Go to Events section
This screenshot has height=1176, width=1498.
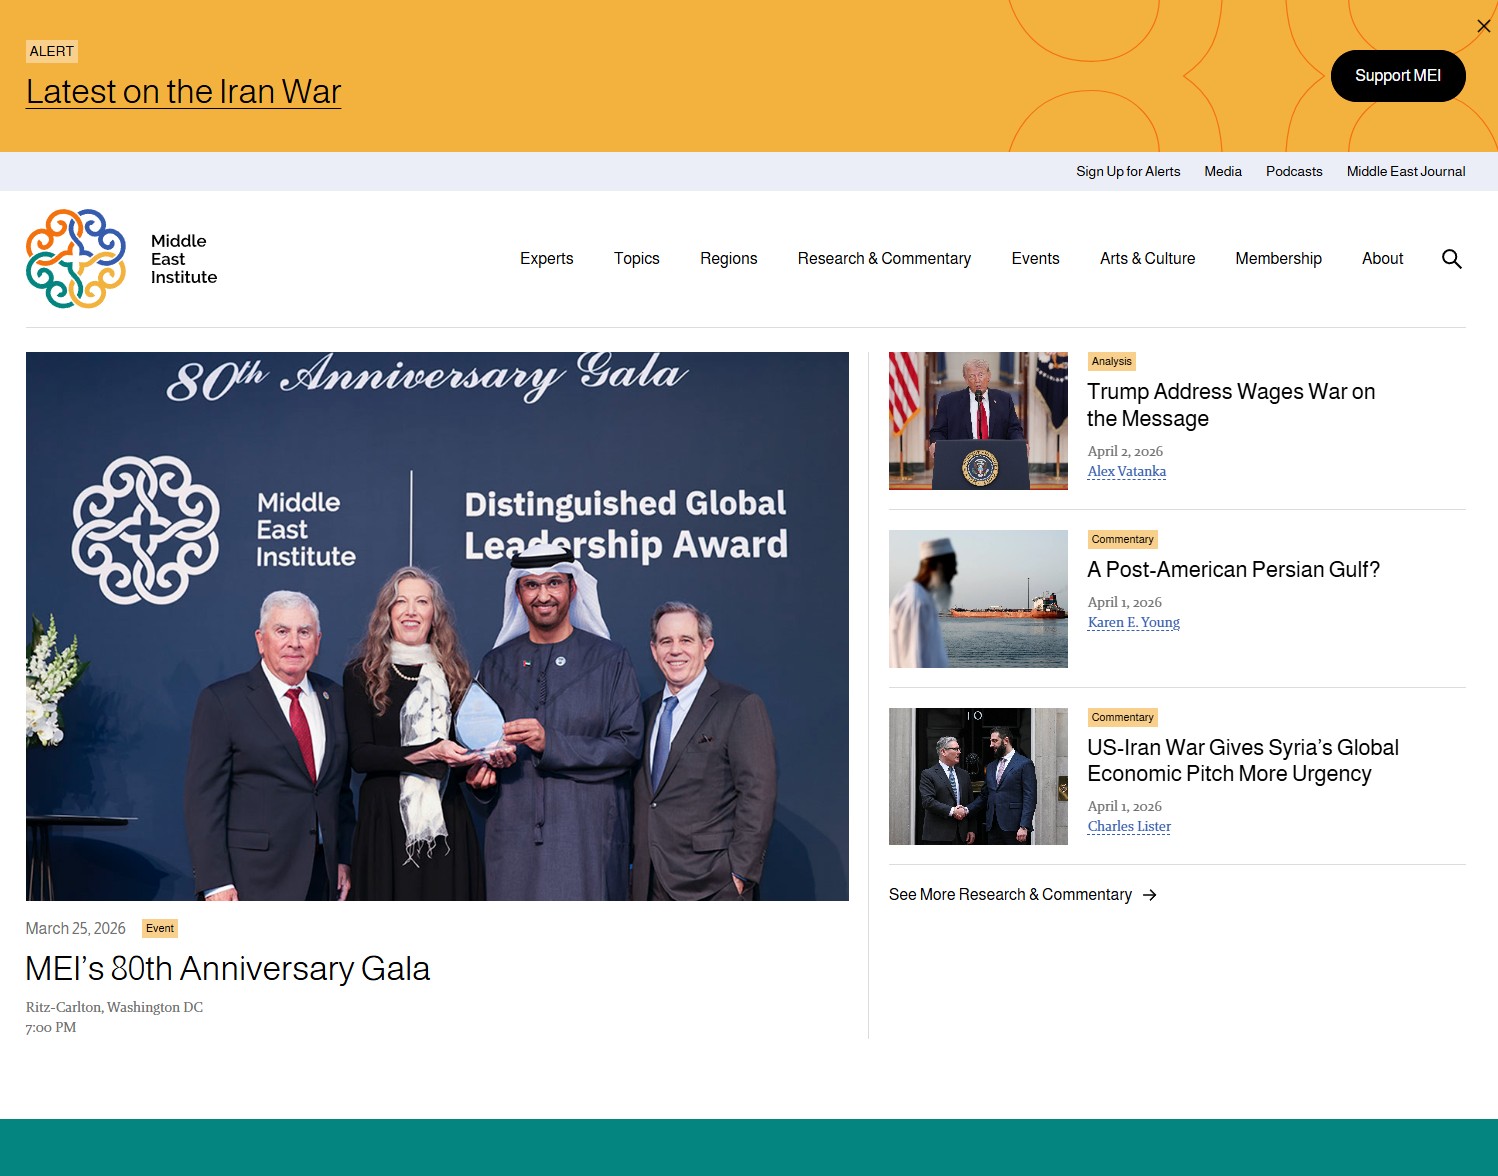(1034, 259)
